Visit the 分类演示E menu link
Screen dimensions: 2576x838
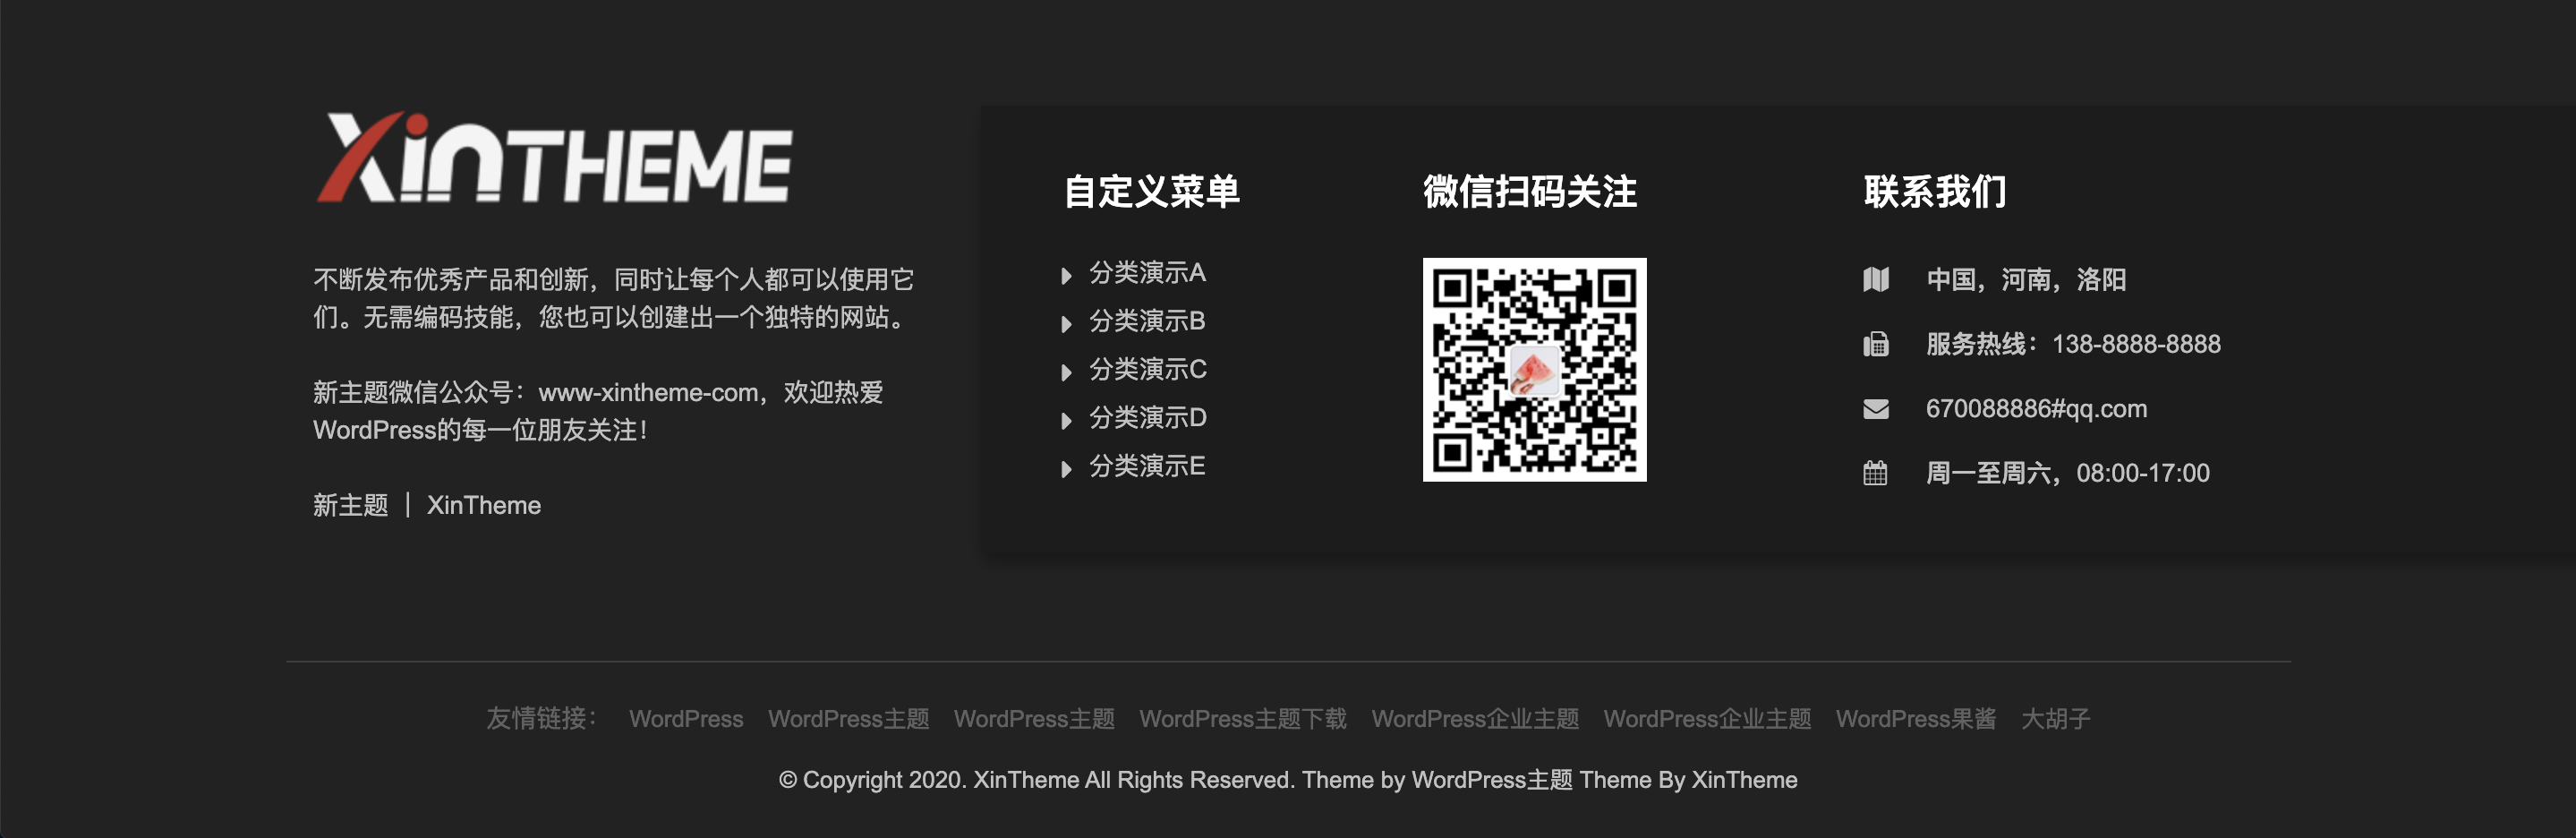pyautogui.click(x=1147, y=466)
